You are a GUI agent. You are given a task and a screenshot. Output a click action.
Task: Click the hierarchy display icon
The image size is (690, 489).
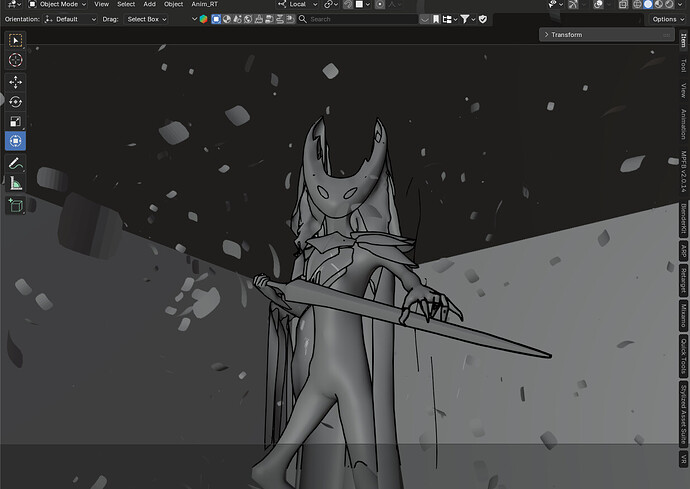(447, 19)
